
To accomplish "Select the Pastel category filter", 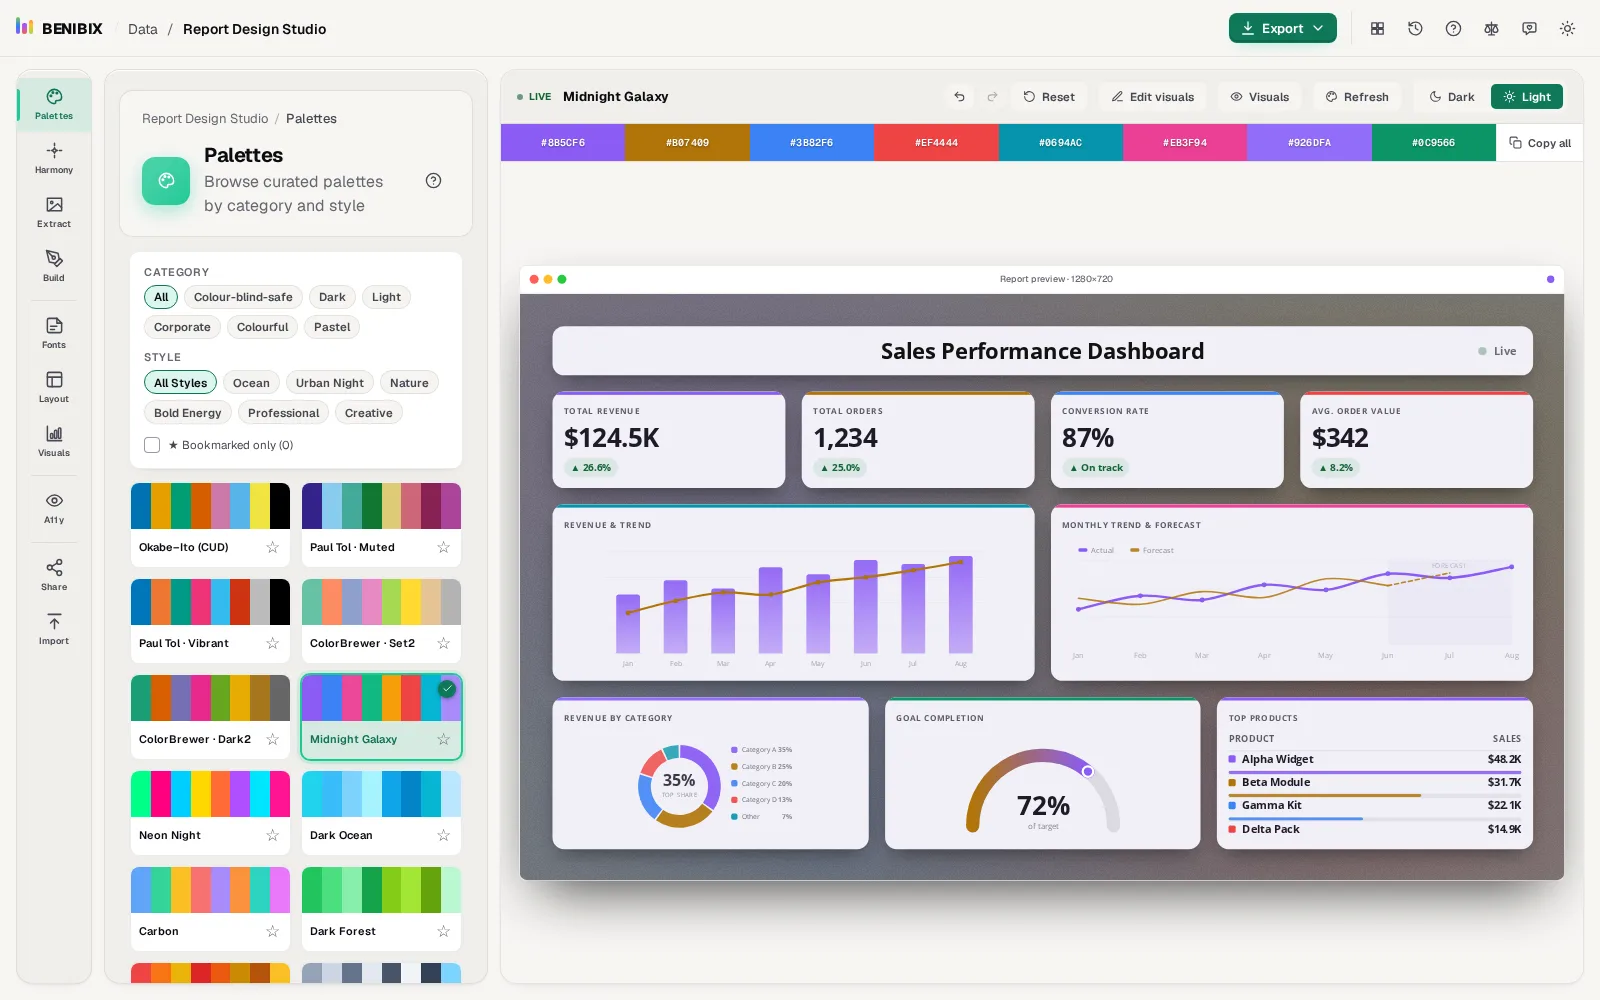I will pyautogui.click(x=332, y=327).
